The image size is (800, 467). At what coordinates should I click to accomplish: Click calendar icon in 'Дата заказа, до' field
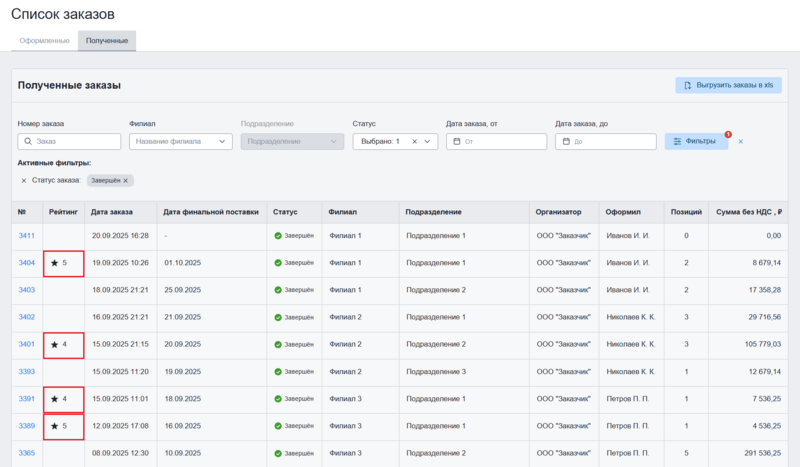(565, 142)
